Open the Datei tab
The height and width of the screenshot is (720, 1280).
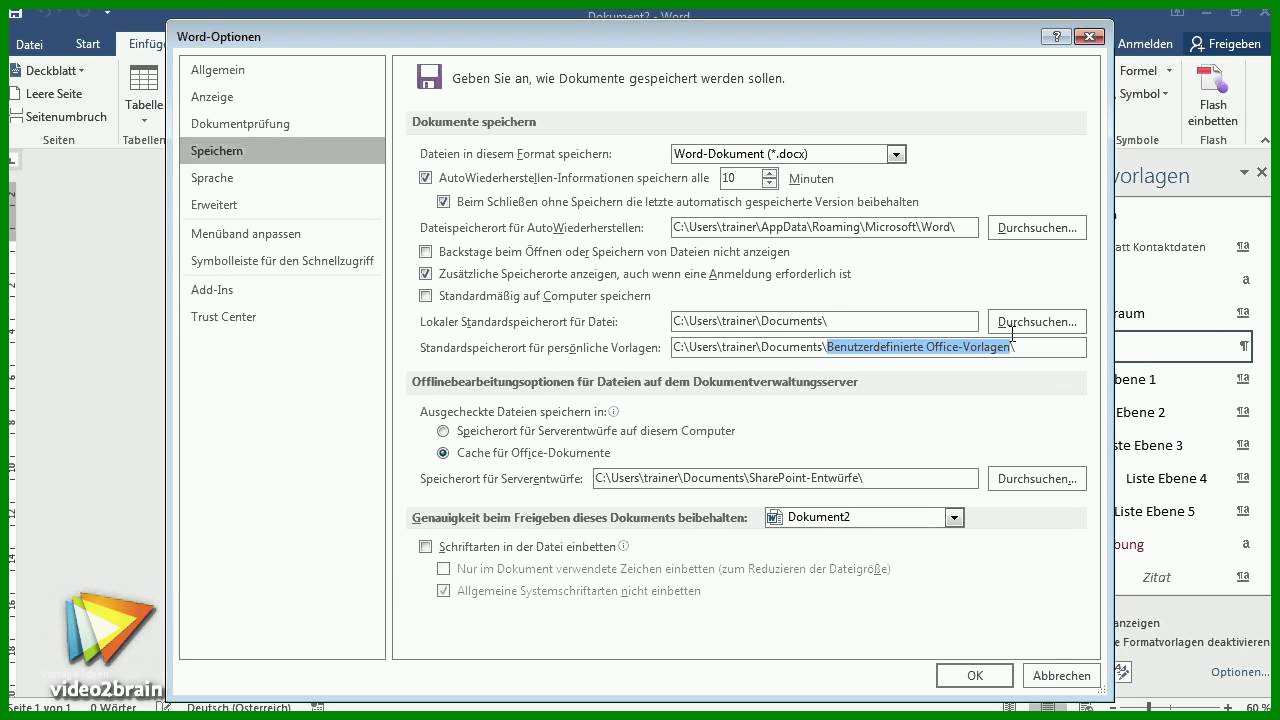click(29, 44)
